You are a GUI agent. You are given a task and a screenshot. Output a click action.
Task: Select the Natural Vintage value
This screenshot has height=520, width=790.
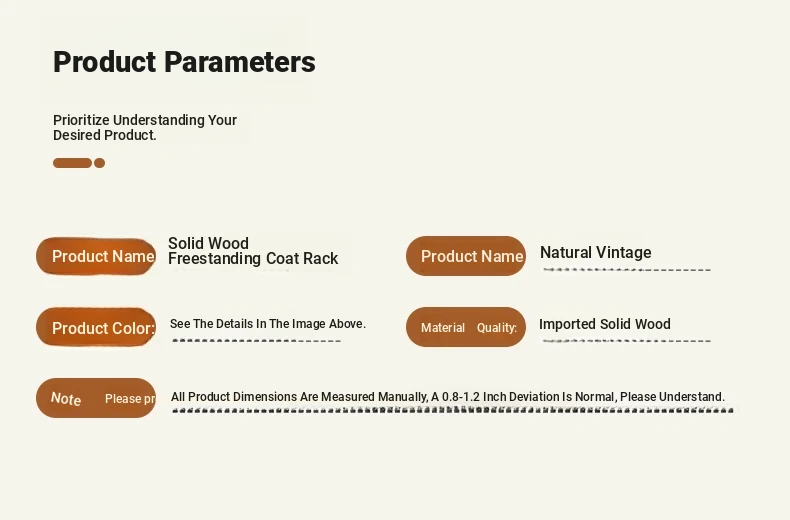click(596, 252)
